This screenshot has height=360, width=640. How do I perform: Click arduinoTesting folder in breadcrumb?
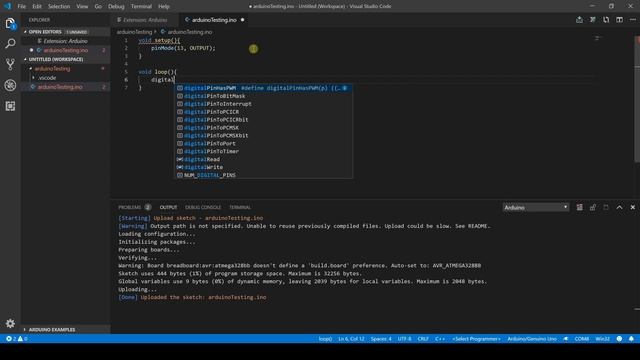[134, 32]
